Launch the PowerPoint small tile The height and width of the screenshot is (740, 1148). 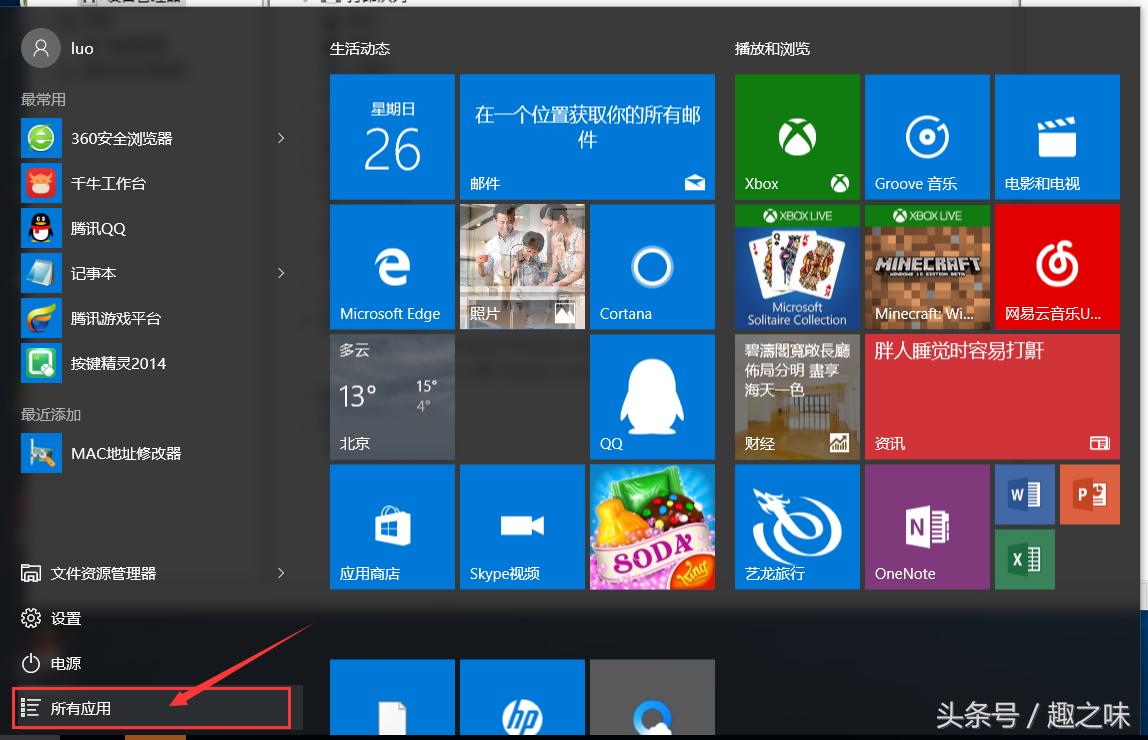coord(1089,494)
